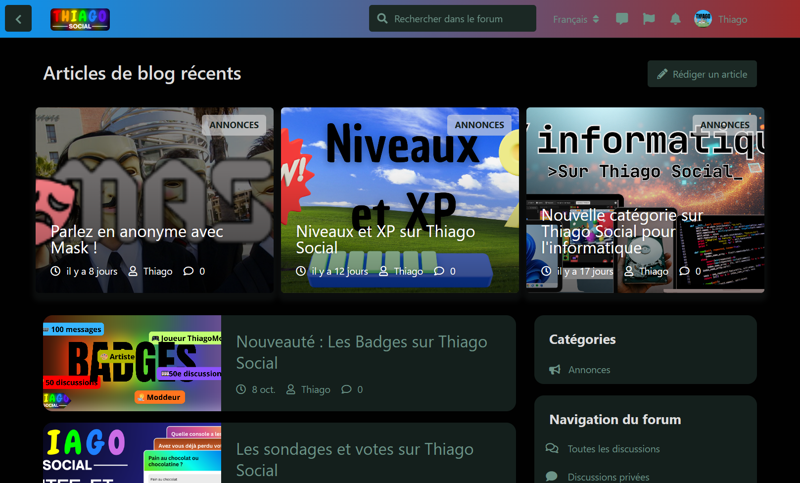Click the Rédiger un article button
800x483 pixels.
pos(702,74)
